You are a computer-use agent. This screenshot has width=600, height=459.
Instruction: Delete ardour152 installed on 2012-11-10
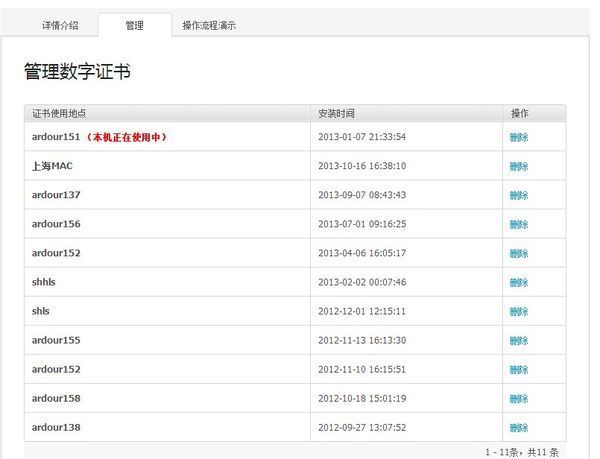[518, 369]
